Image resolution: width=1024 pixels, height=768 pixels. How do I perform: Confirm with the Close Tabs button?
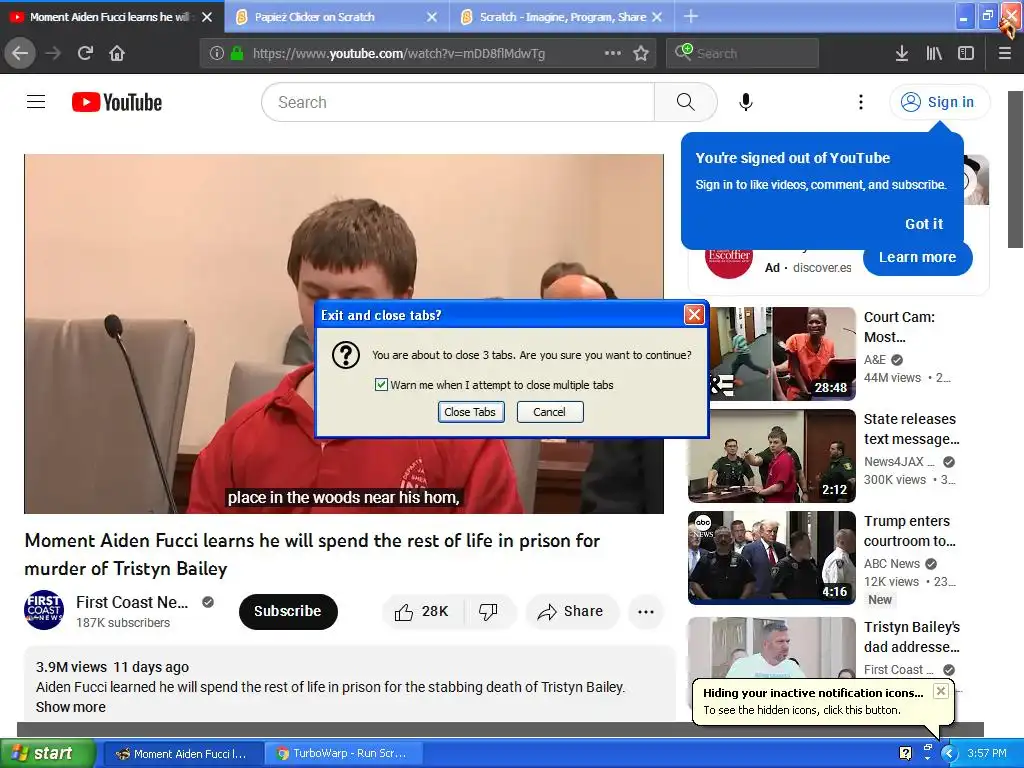(x=470, y=412)
